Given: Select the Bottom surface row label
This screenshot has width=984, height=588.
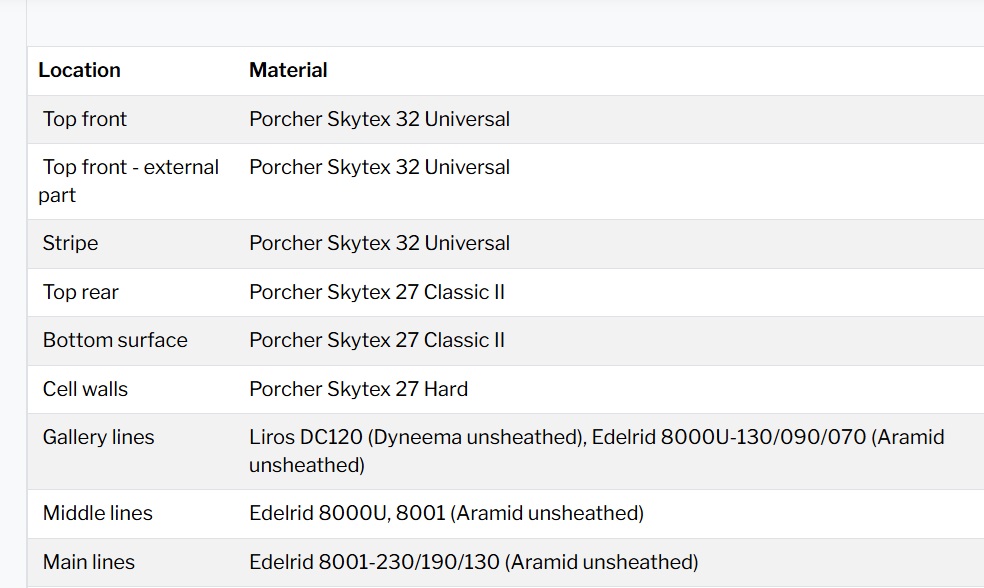Looking at the screenshot, I should click(x=115, y=340).
